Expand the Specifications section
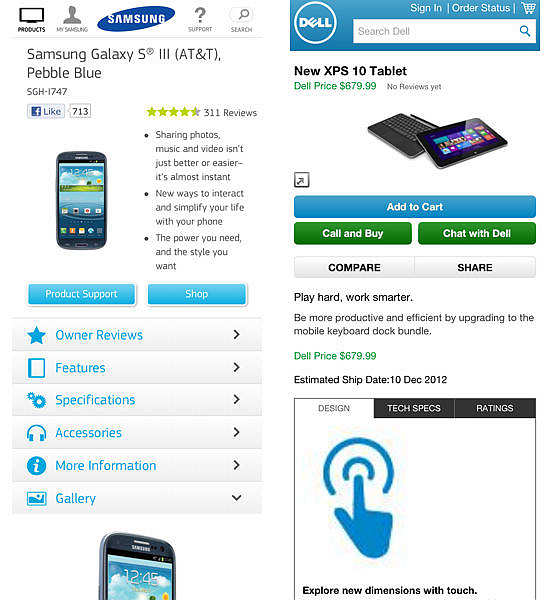Viewport: 550px width, 600px height. click(137, 400)
